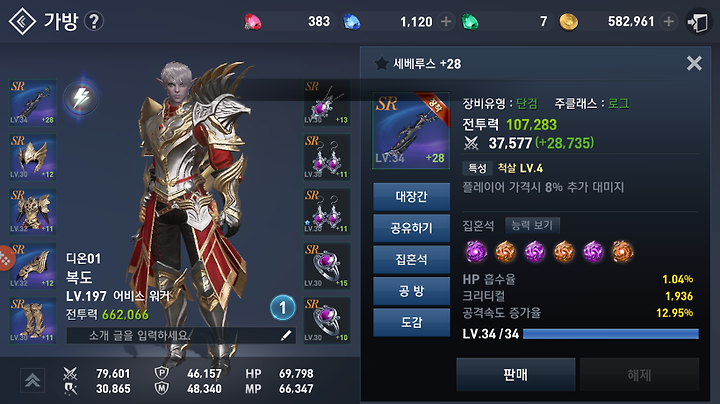Select the SR necklace +13 slot
The image size is (720, 404).
[x=327, y=102]
